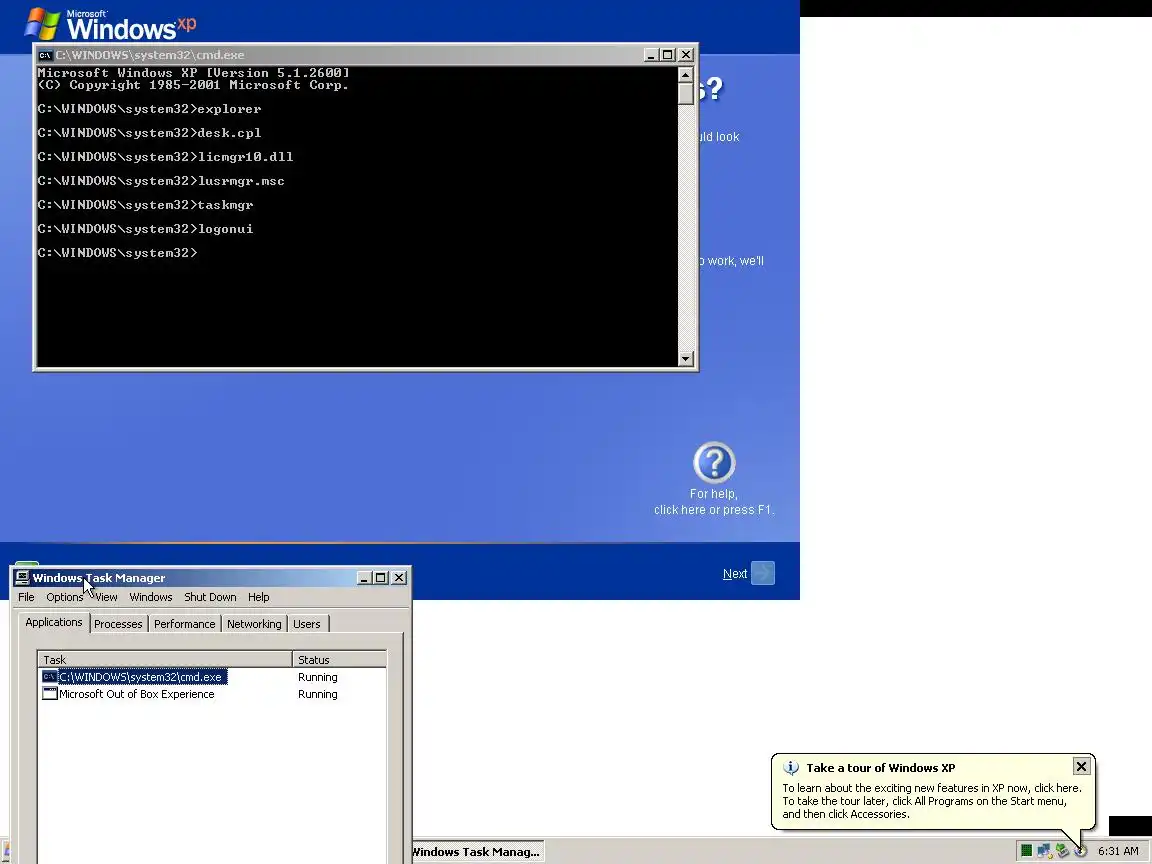Click the Out of Box Experience task icon
This screenshot has width=1152, height=864.
49,694
